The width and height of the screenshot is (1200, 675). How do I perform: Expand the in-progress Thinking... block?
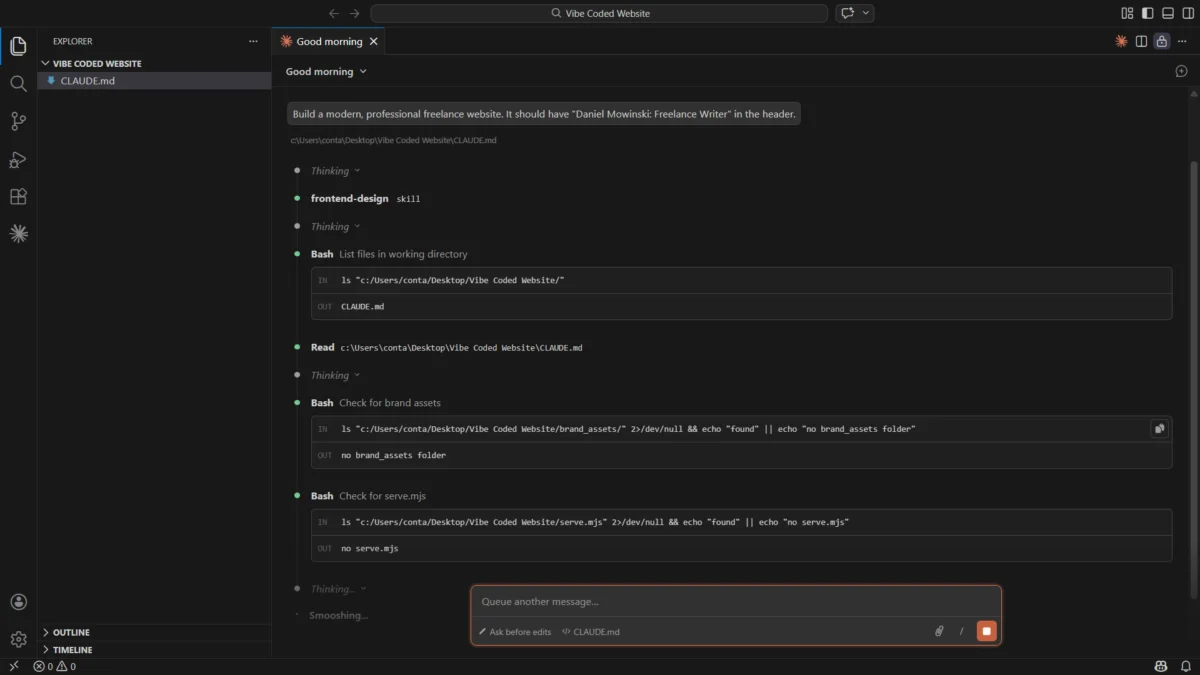click(x=338, y=589)
